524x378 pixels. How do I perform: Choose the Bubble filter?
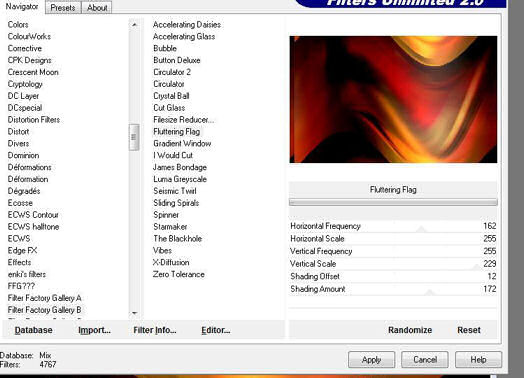point(165,48)
